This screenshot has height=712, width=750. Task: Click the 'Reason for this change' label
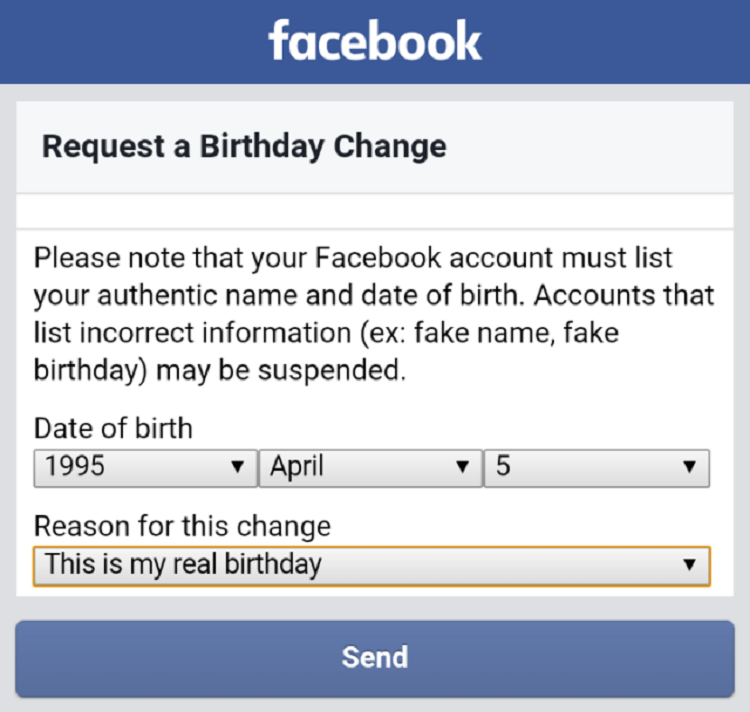(x=182, y=526)
